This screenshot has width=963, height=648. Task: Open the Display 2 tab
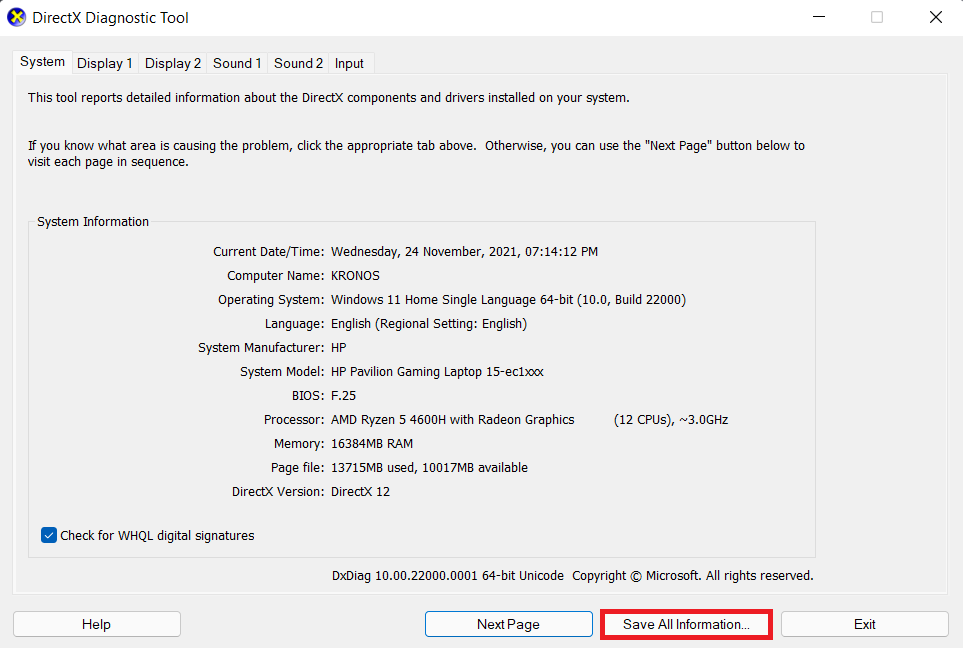tap(173, 63)
